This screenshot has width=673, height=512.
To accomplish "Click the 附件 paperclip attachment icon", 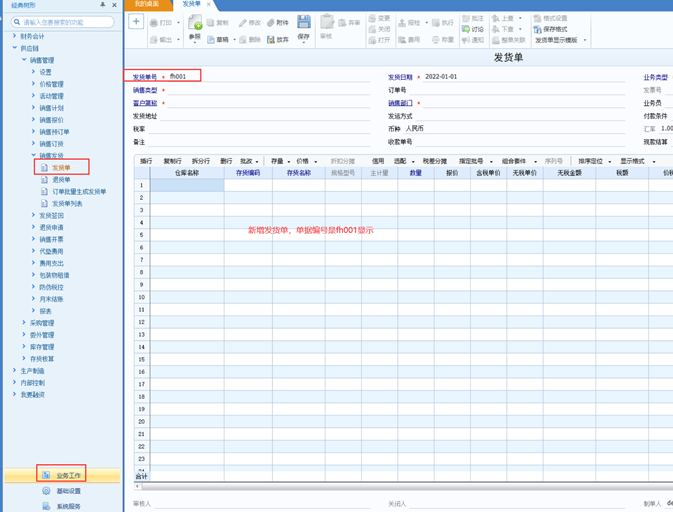I will (x=271, y=23).
